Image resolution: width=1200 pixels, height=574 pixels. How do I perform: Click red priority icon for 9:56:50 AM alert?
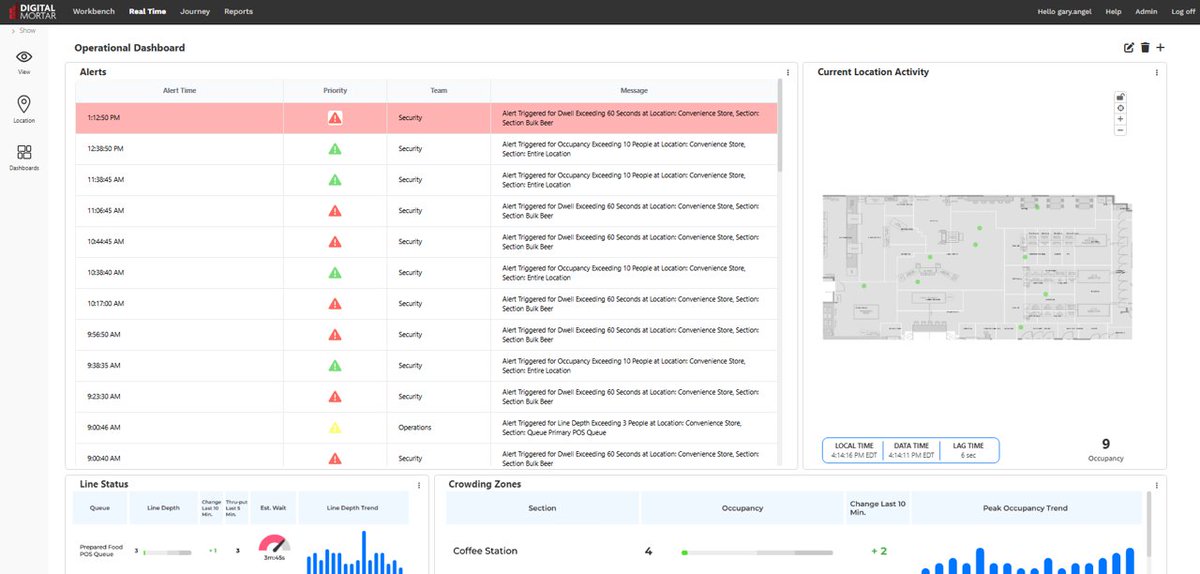[335, 335]
